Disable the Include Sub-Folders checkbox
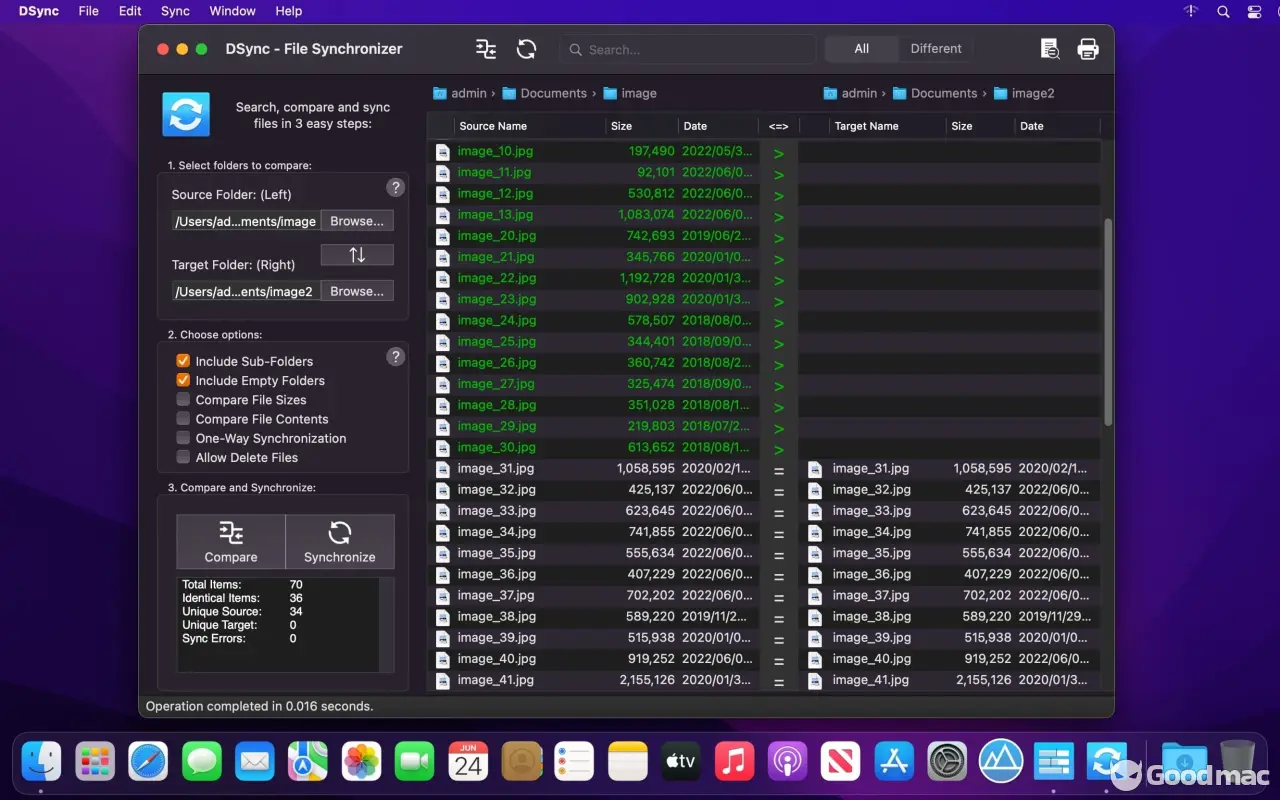The width and height of the screenshot is (1280, 800). tap(183, 361)
